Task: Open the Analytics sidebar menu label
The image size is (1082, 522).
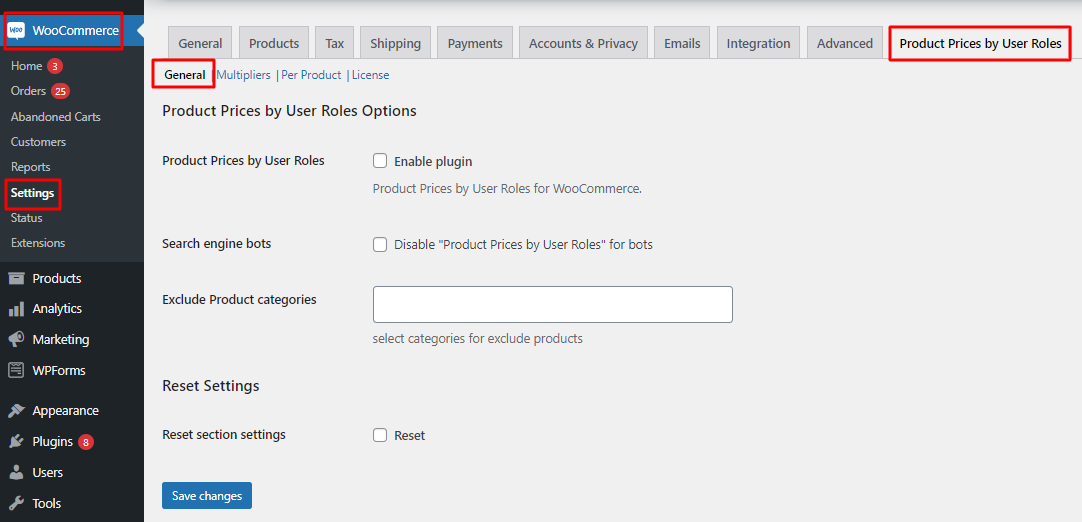Action: pyautogui.click(x=57, y=309)
